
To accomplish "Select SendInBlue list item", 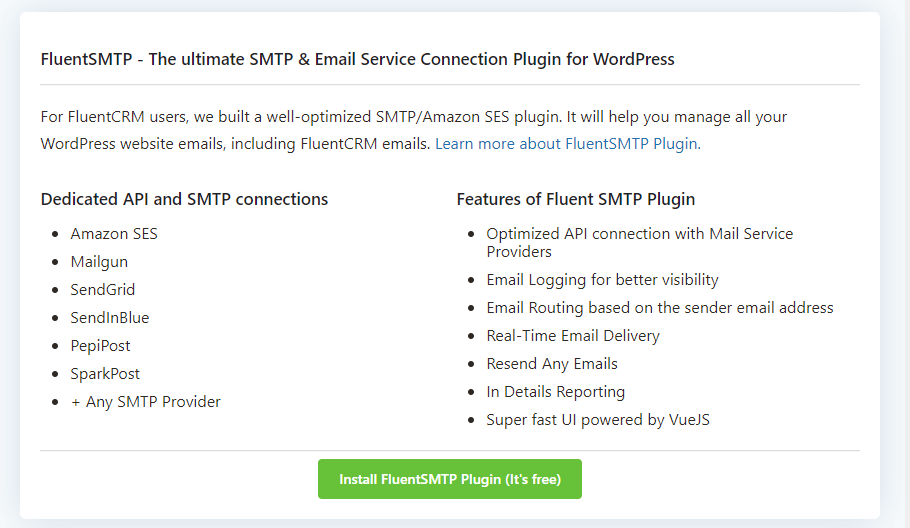I will click(110, 318).
